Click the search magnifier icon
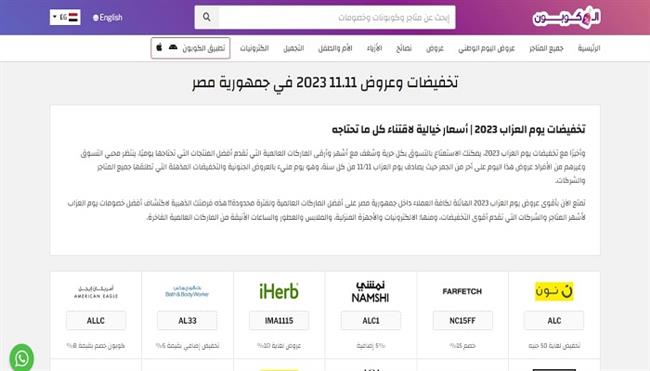This screenshot has width=650, height=371. pyautogui.click(x=206, y=17)
